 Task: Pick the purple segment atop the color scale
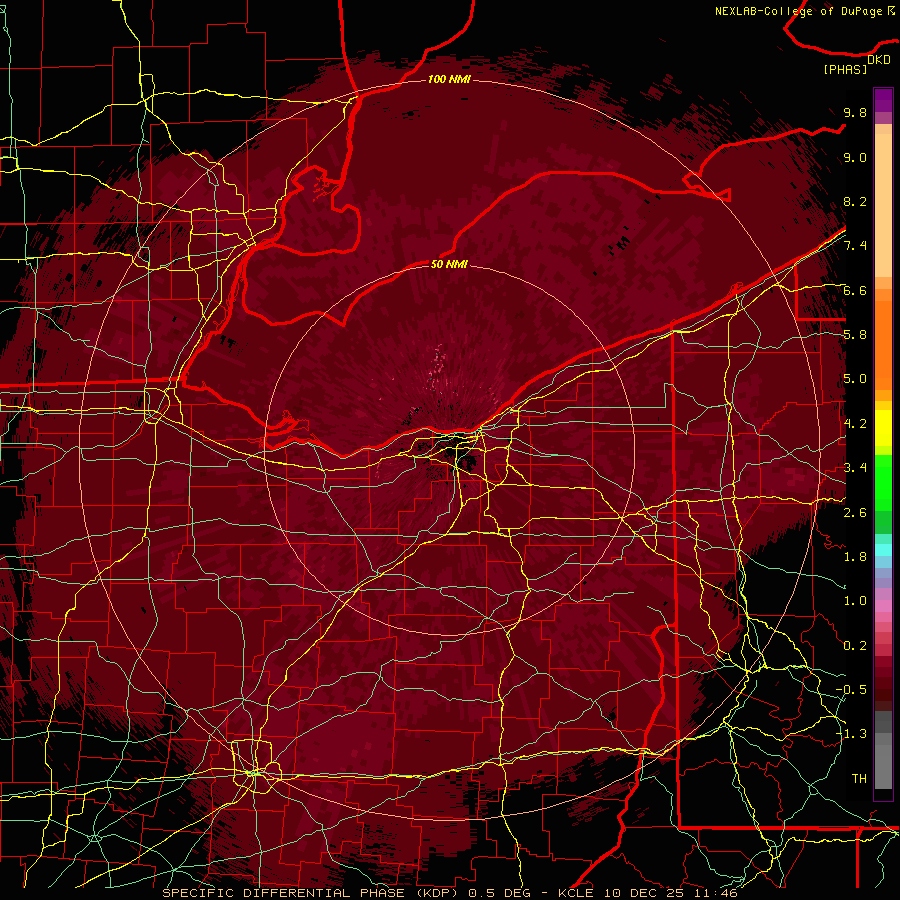point(883,100)
